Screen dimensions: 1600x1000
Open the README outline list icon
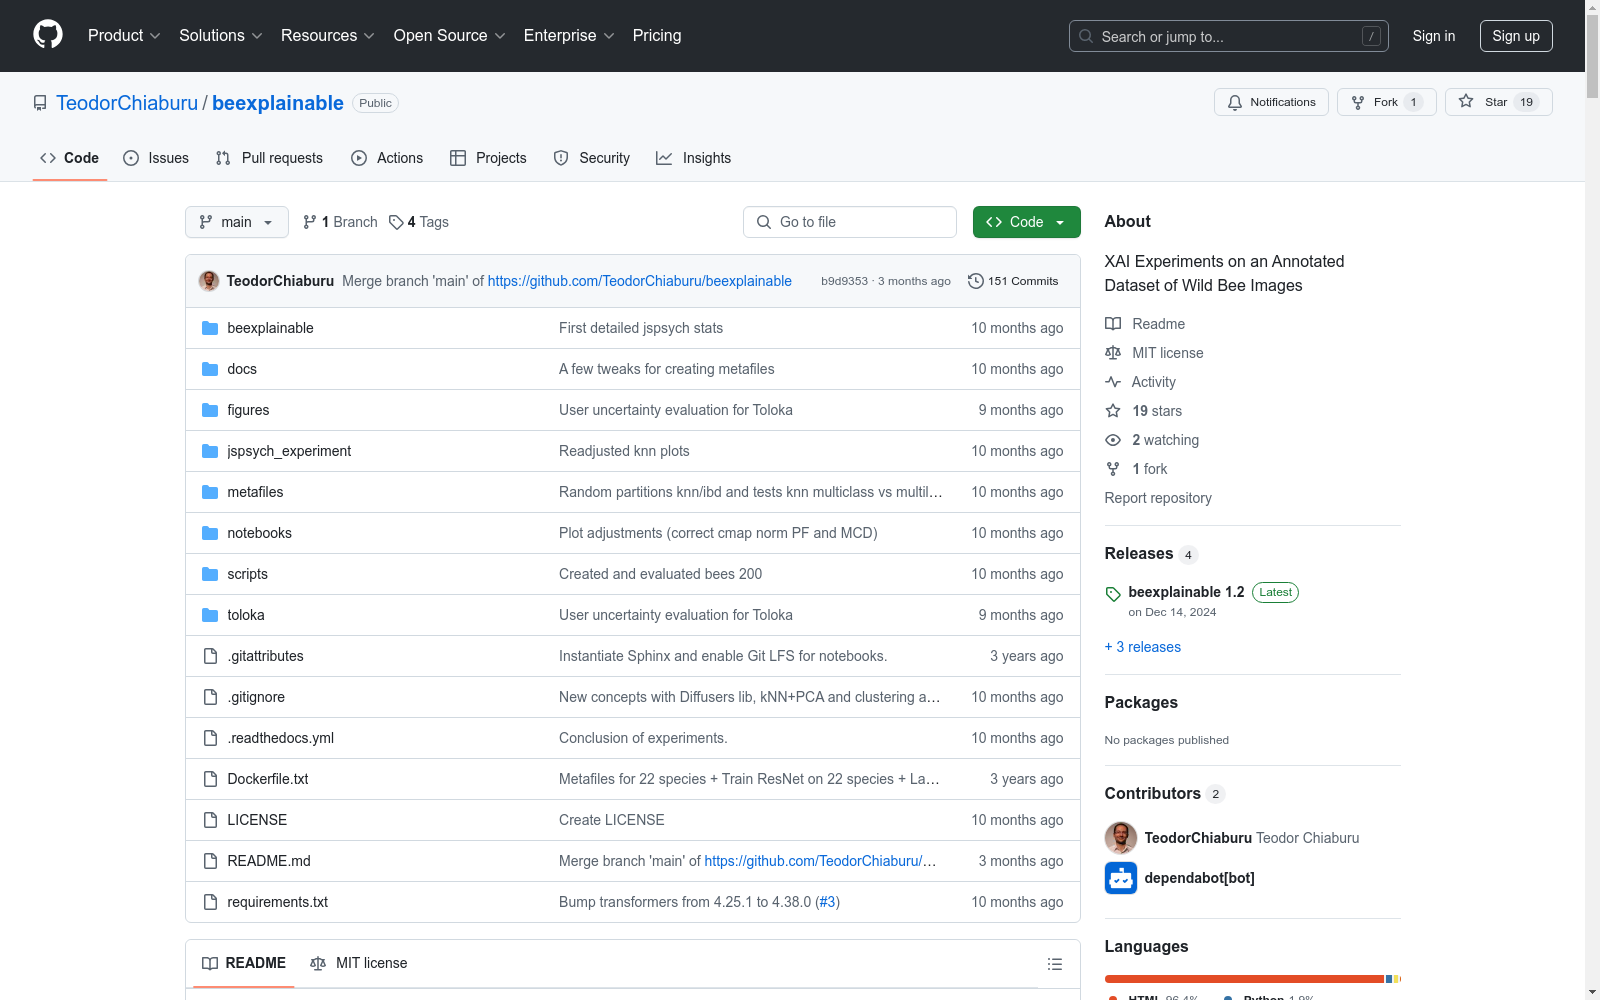tap(1054, 964)
